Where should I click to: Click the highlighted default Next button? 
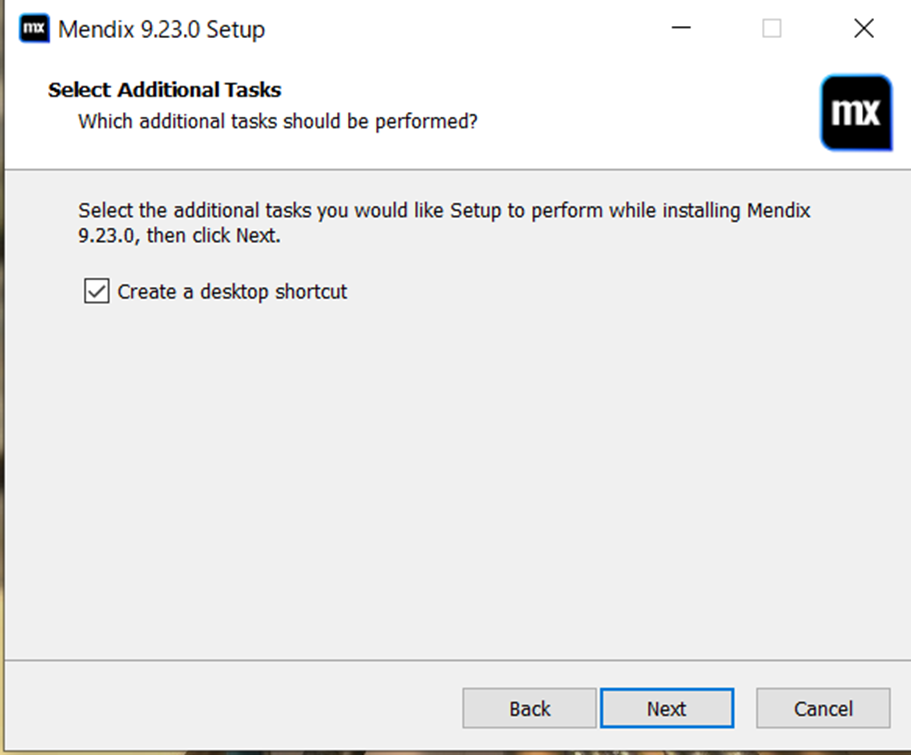coord(667,708)
